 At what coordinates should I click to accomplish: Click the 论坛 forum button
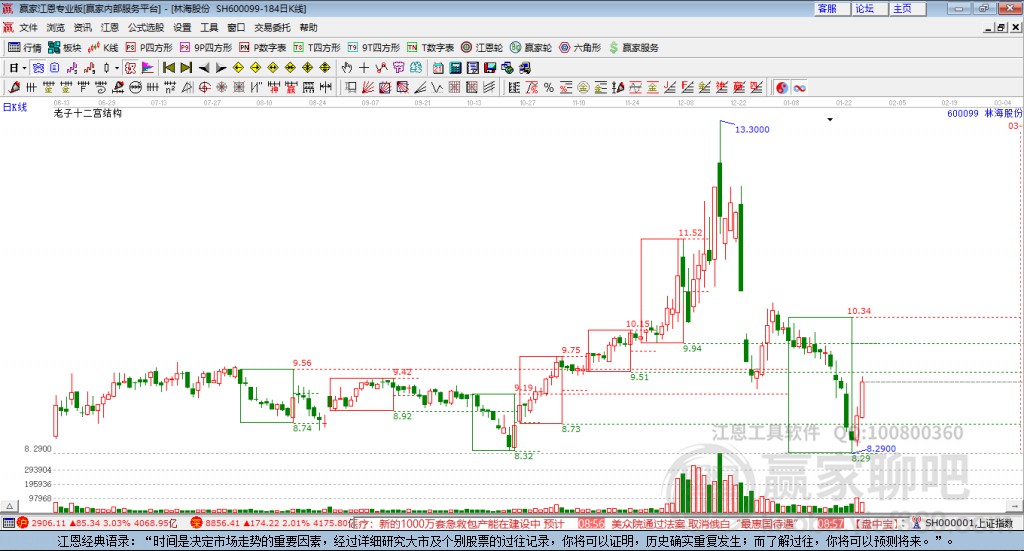tap(870, 8)
